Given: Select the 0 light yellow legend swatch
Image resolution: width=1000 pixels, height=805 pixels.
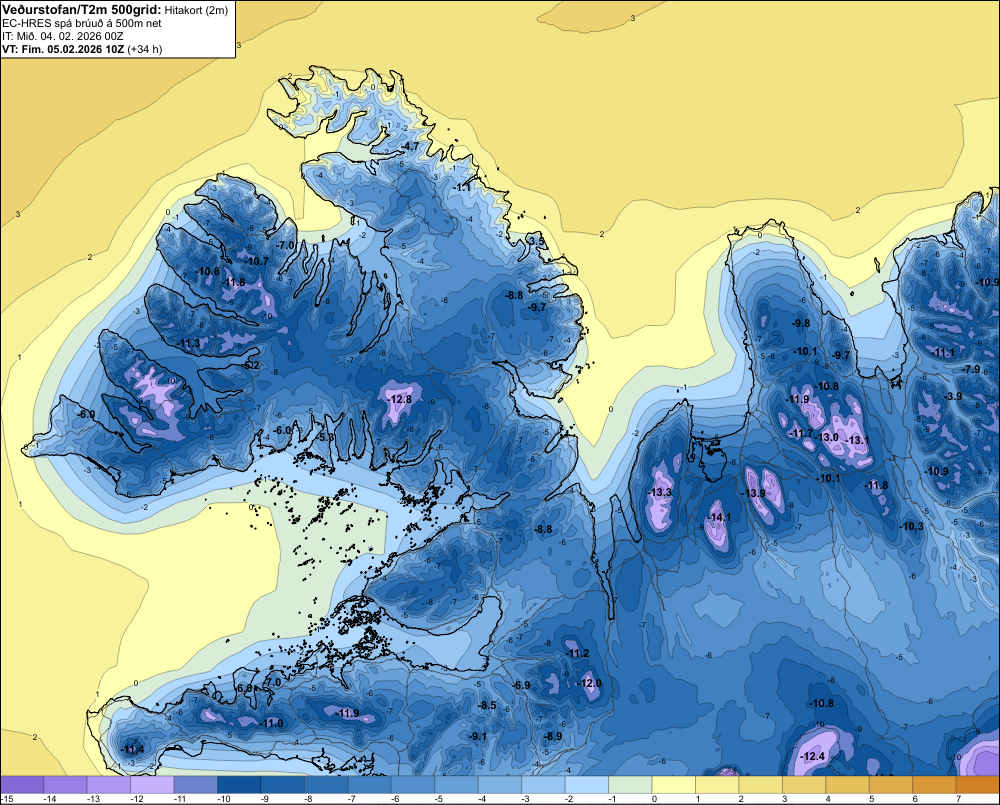Looking at the screenshot, I should [673, 785].
